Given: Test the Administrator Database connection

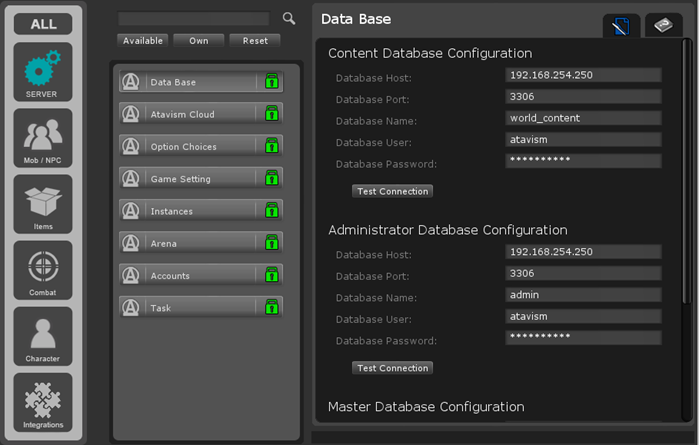Looking at the screenshot, I should 392,368.
